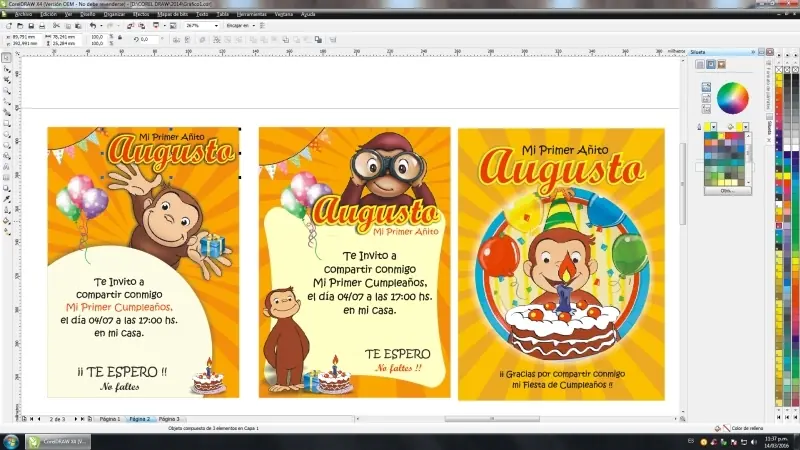This screenshot has height=450, width=800.
Task: Click the color wheel in Silueta docker
Action: 733,98
